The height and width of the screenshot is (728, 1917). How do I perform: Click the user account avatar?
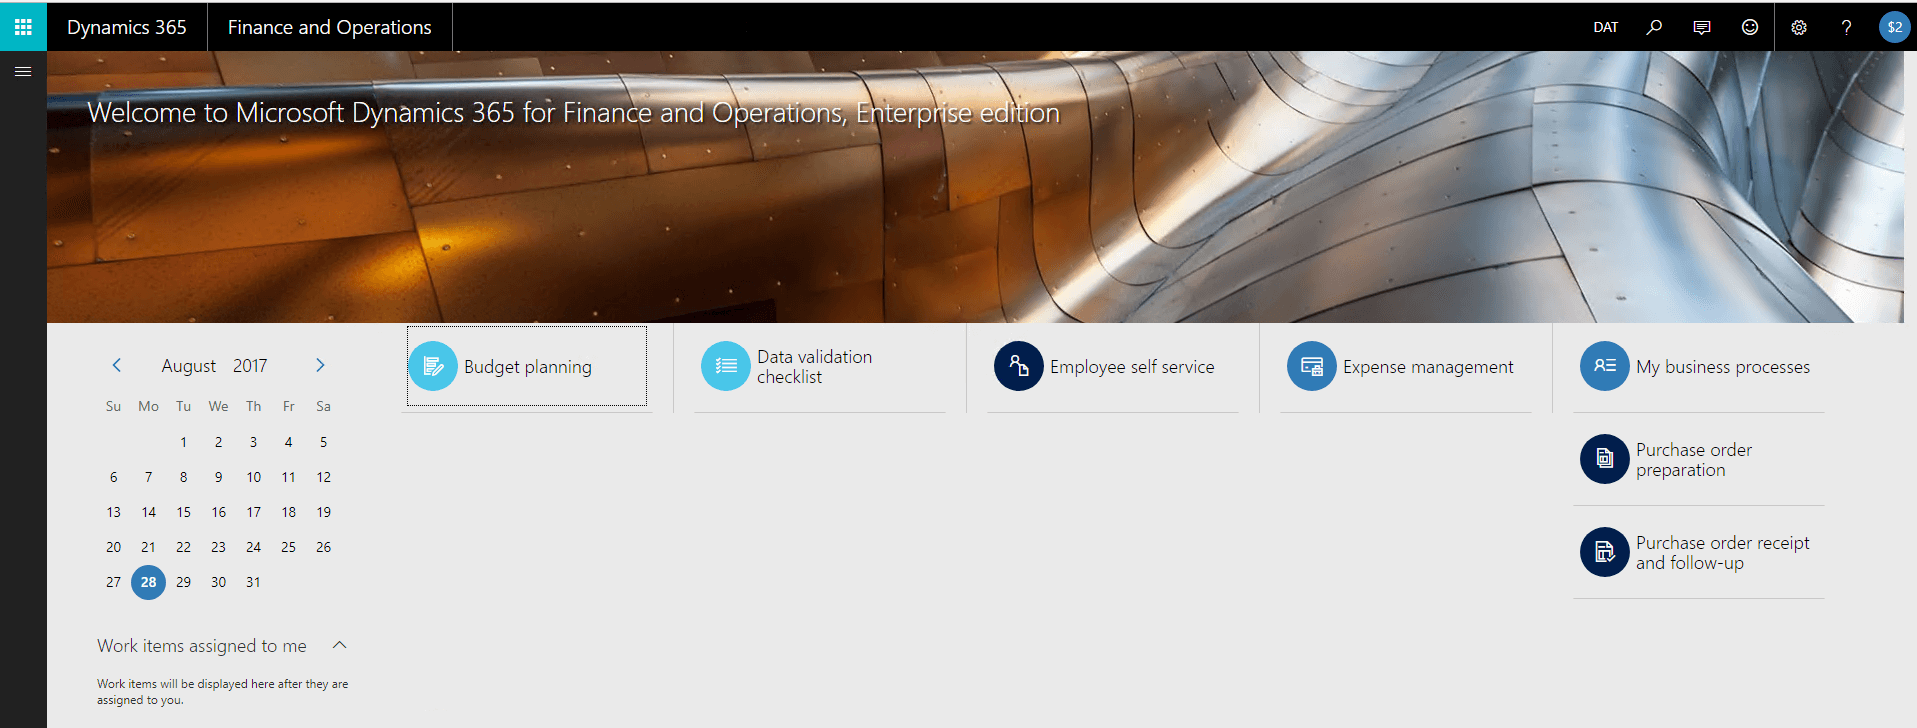coord(1894,27)
